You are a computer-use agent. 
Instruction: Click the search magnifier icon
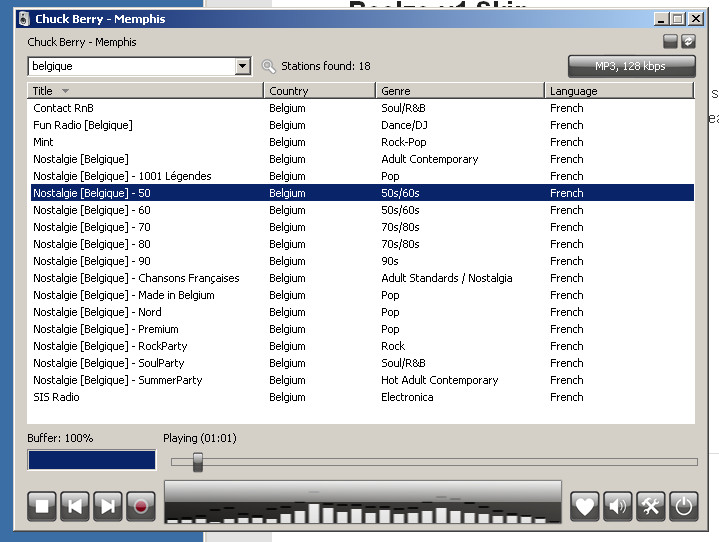[x=268, y=66]
